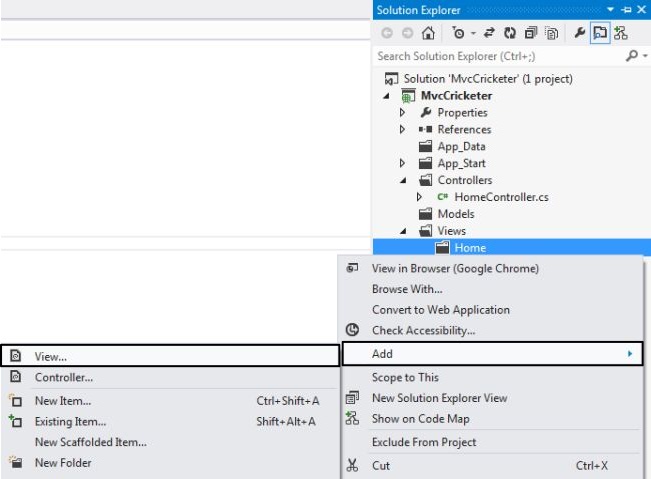Image resolution: width=651 pixels, height=479 pixels.
Task: Select Controller... in the Add submenu
Action: [x=63, y=378]
